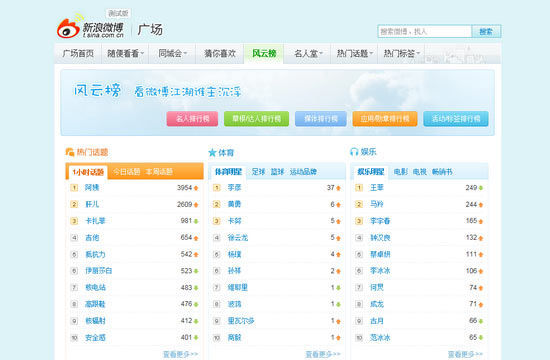Click the orange up arrow beside count 244

tap(481, 205)
